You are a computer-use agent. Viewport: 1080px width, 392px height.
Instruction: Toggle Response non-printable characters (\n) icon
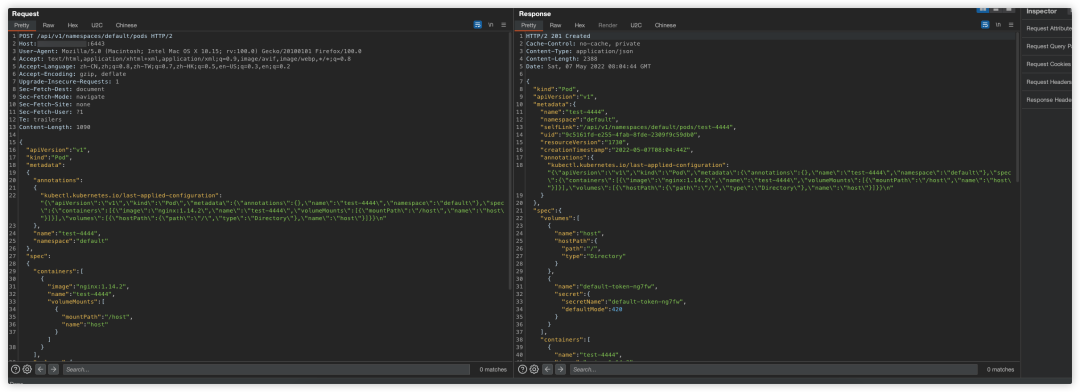pos(998,25)
